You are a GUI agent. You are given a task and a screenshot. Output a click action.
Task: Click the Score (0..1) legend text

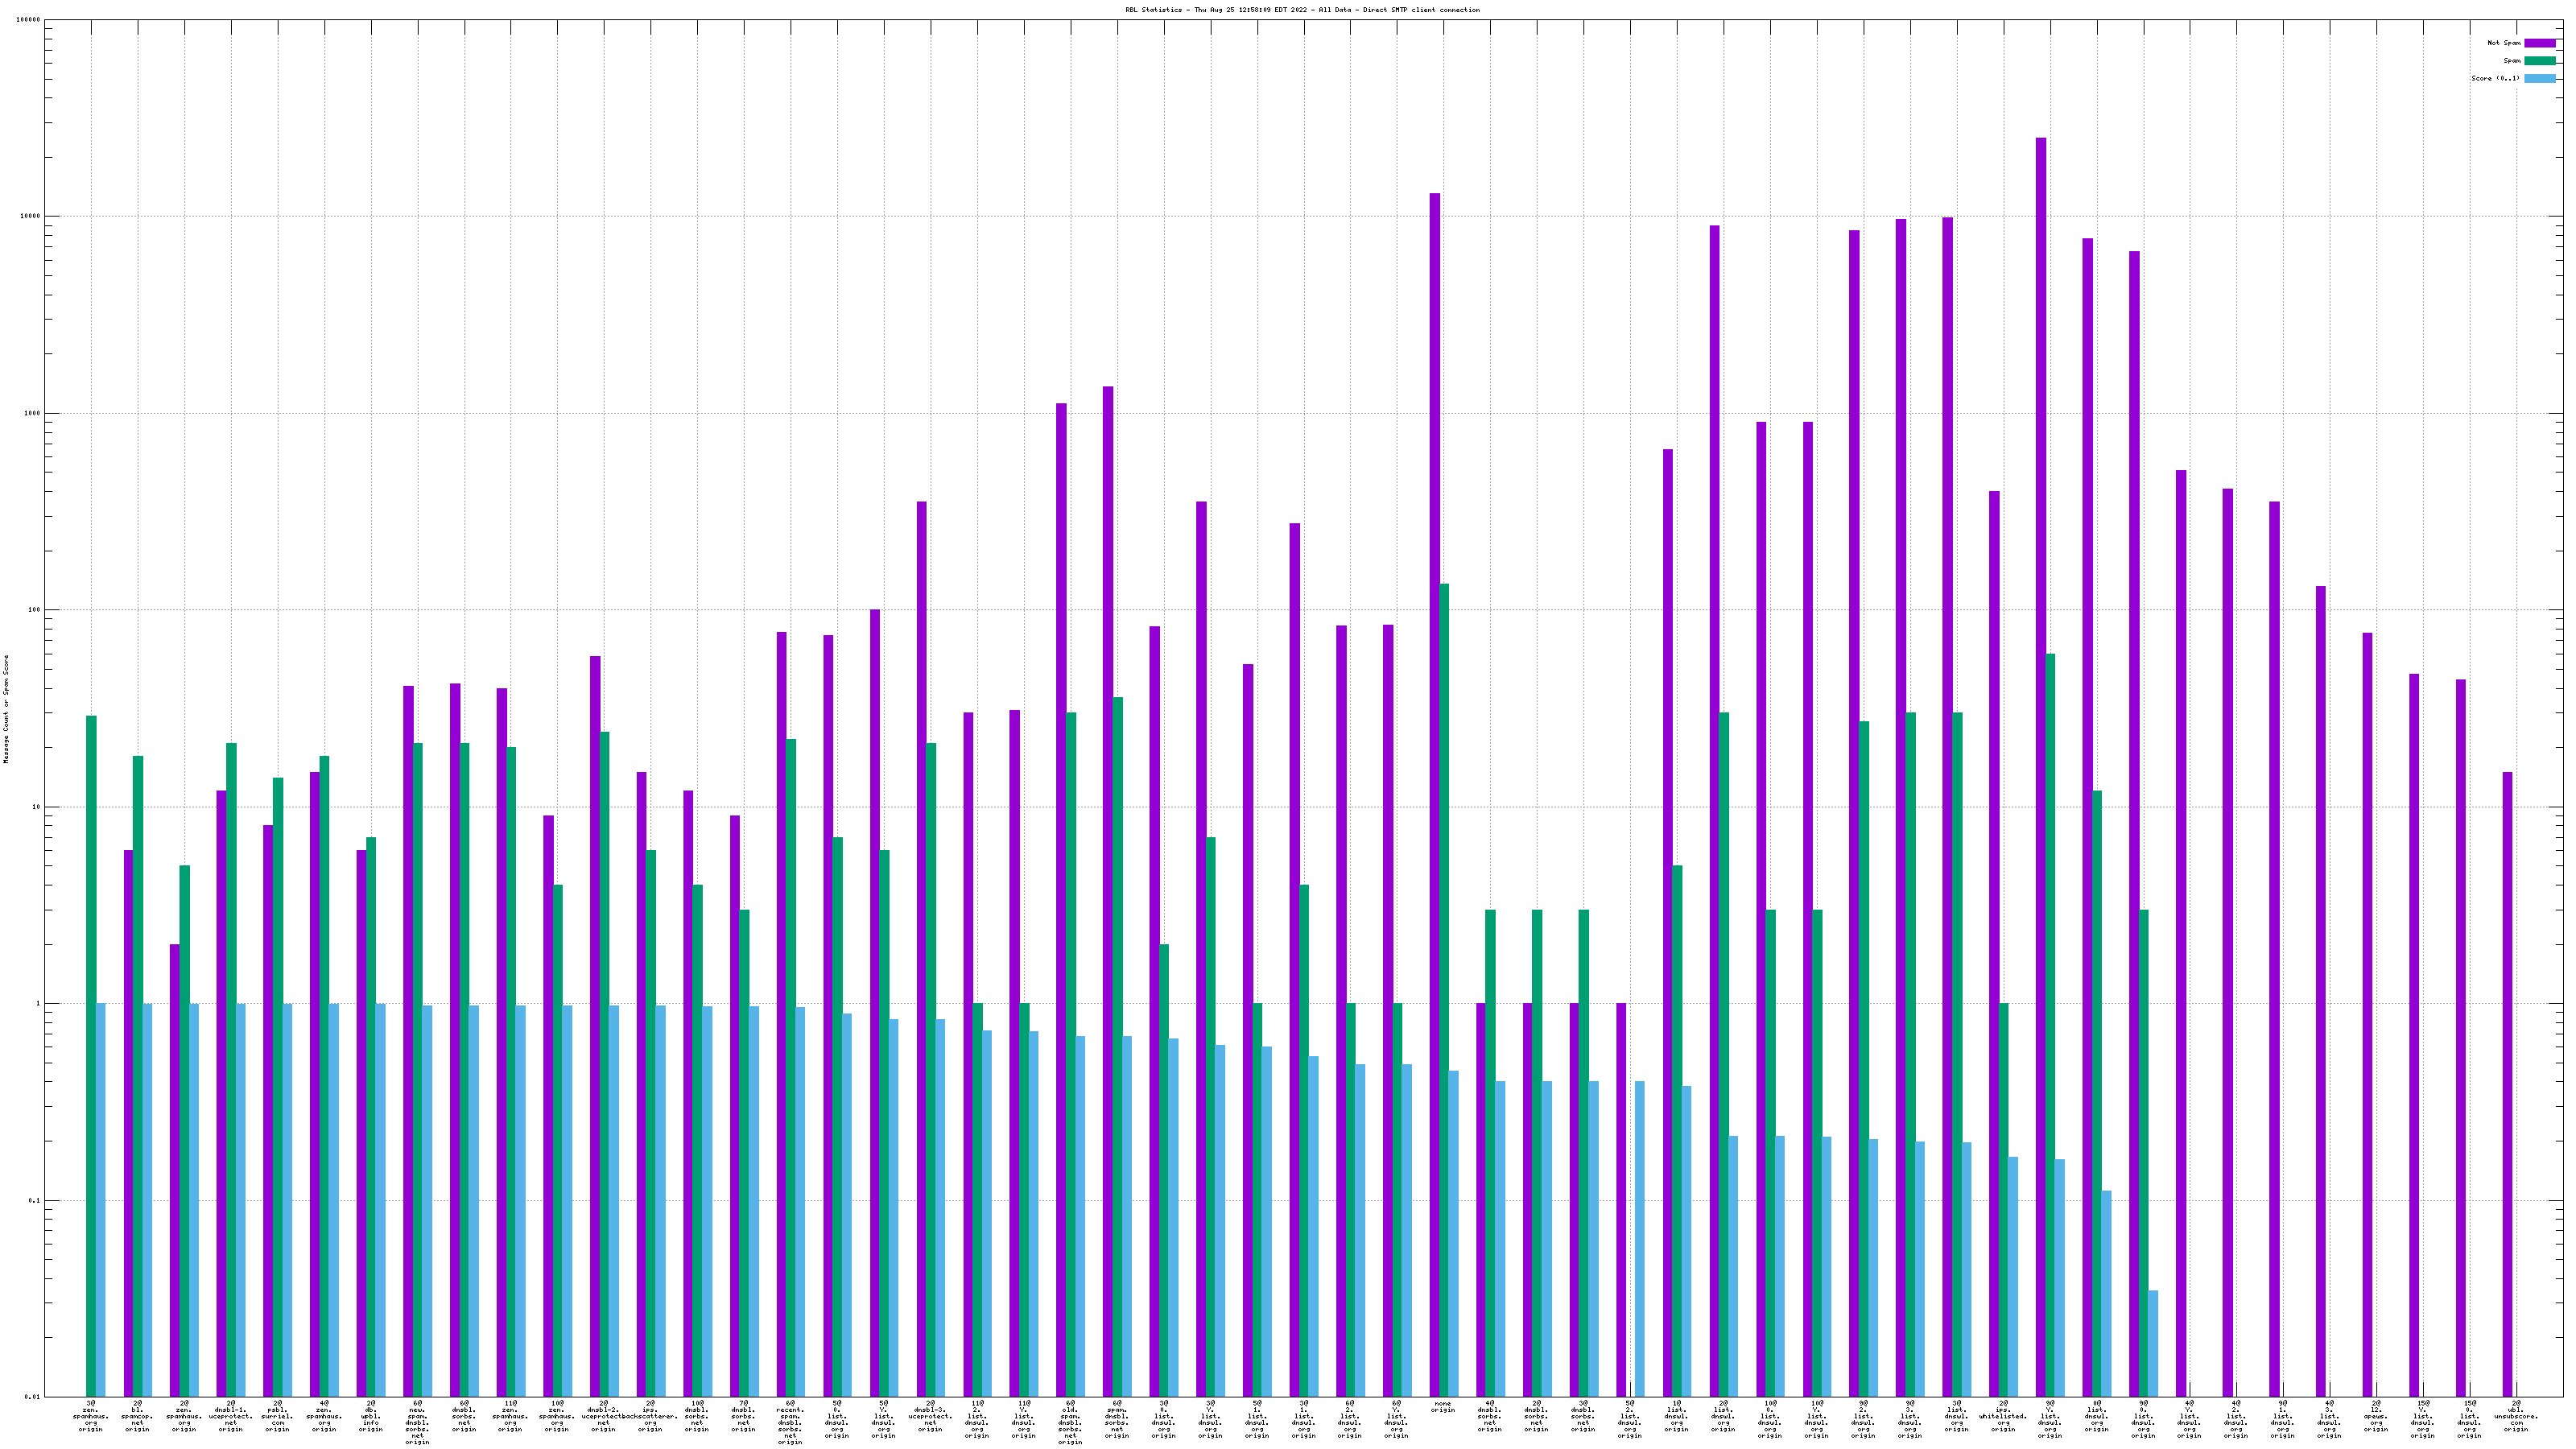[x=2495, y=78]
